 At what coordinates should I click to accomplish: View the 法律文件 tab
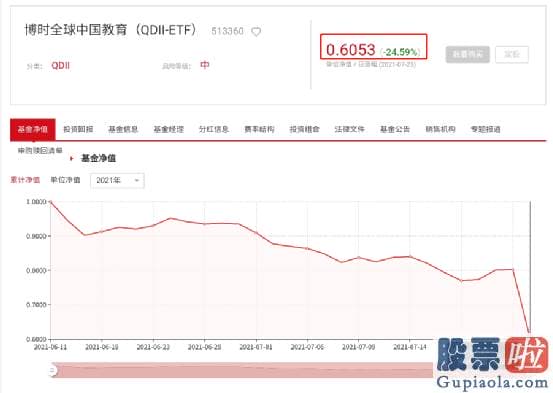point(350,129)
